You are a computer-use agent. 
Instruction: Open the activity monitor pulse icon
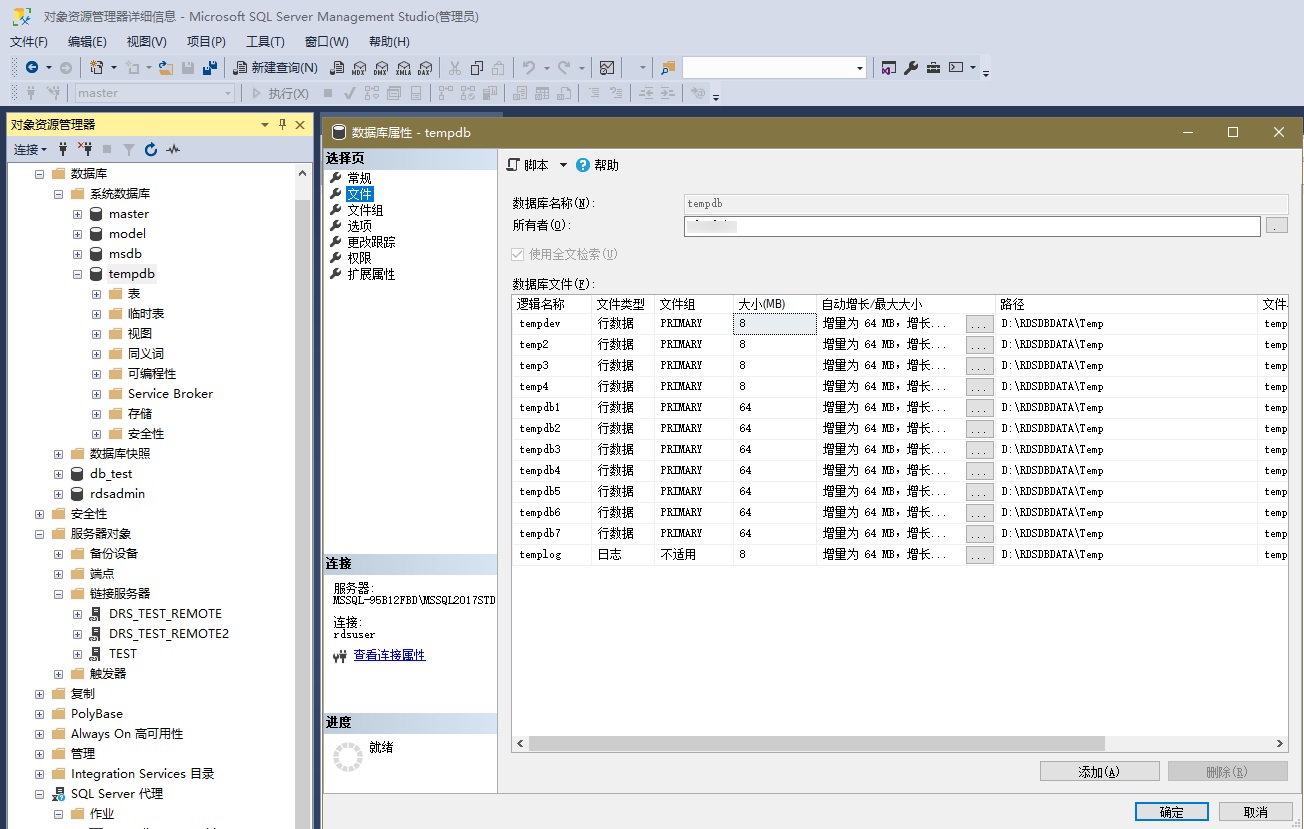click(x=173, y=149)
